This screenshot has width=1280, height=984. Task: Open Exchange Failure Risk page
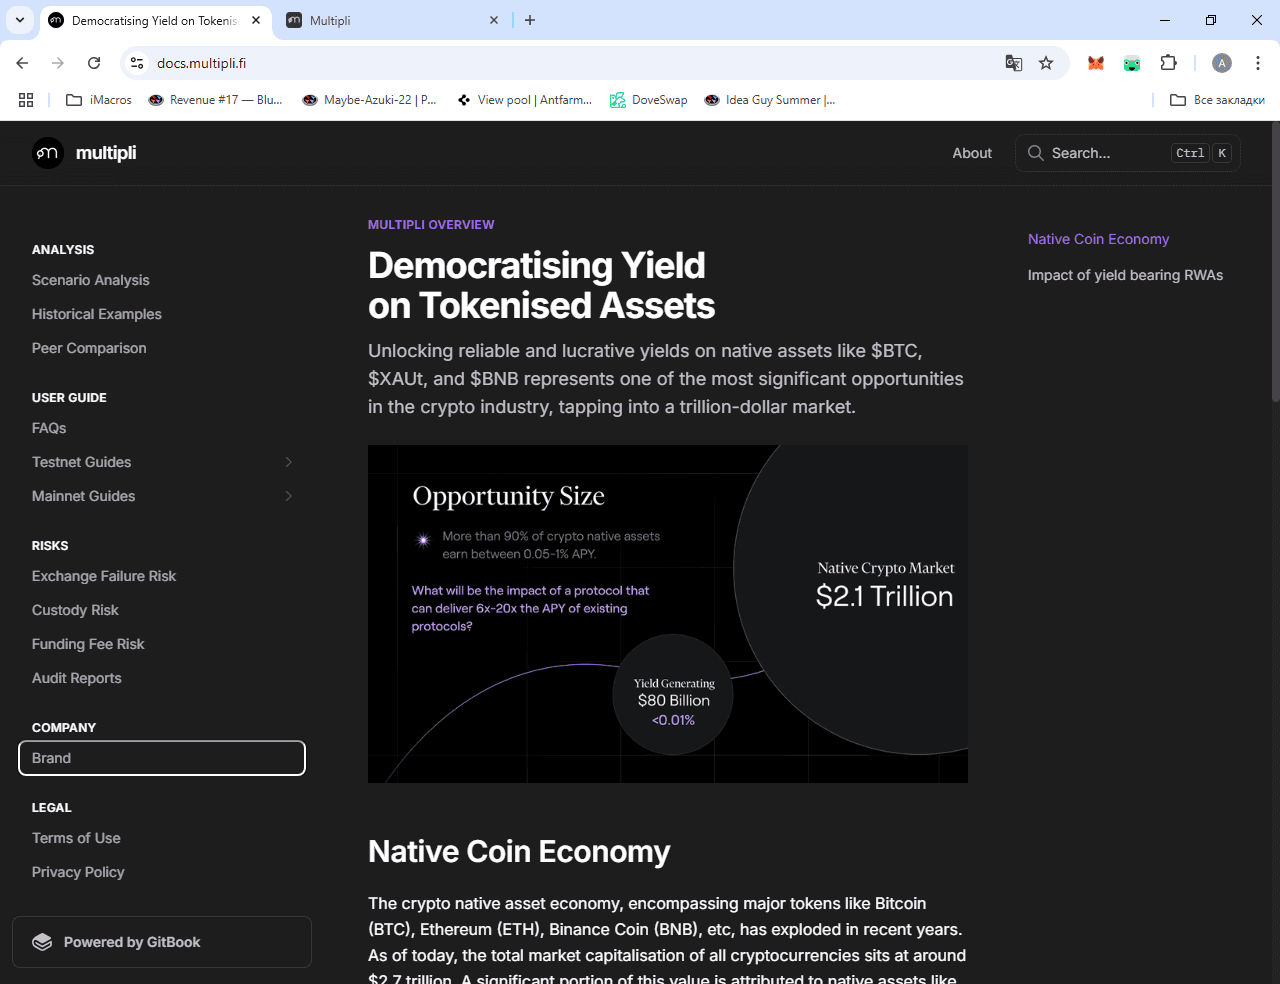[104, 576]
